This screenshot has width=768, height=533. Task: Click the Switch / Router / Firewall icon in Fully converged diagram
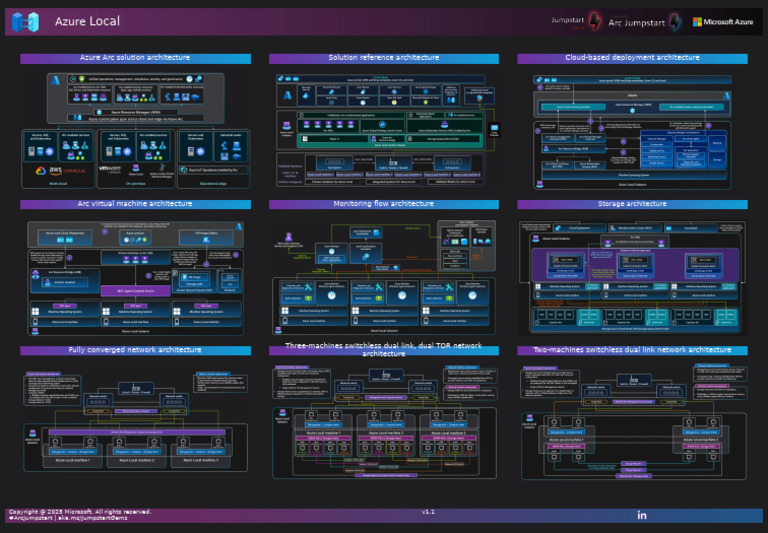(x=136, y=388)
